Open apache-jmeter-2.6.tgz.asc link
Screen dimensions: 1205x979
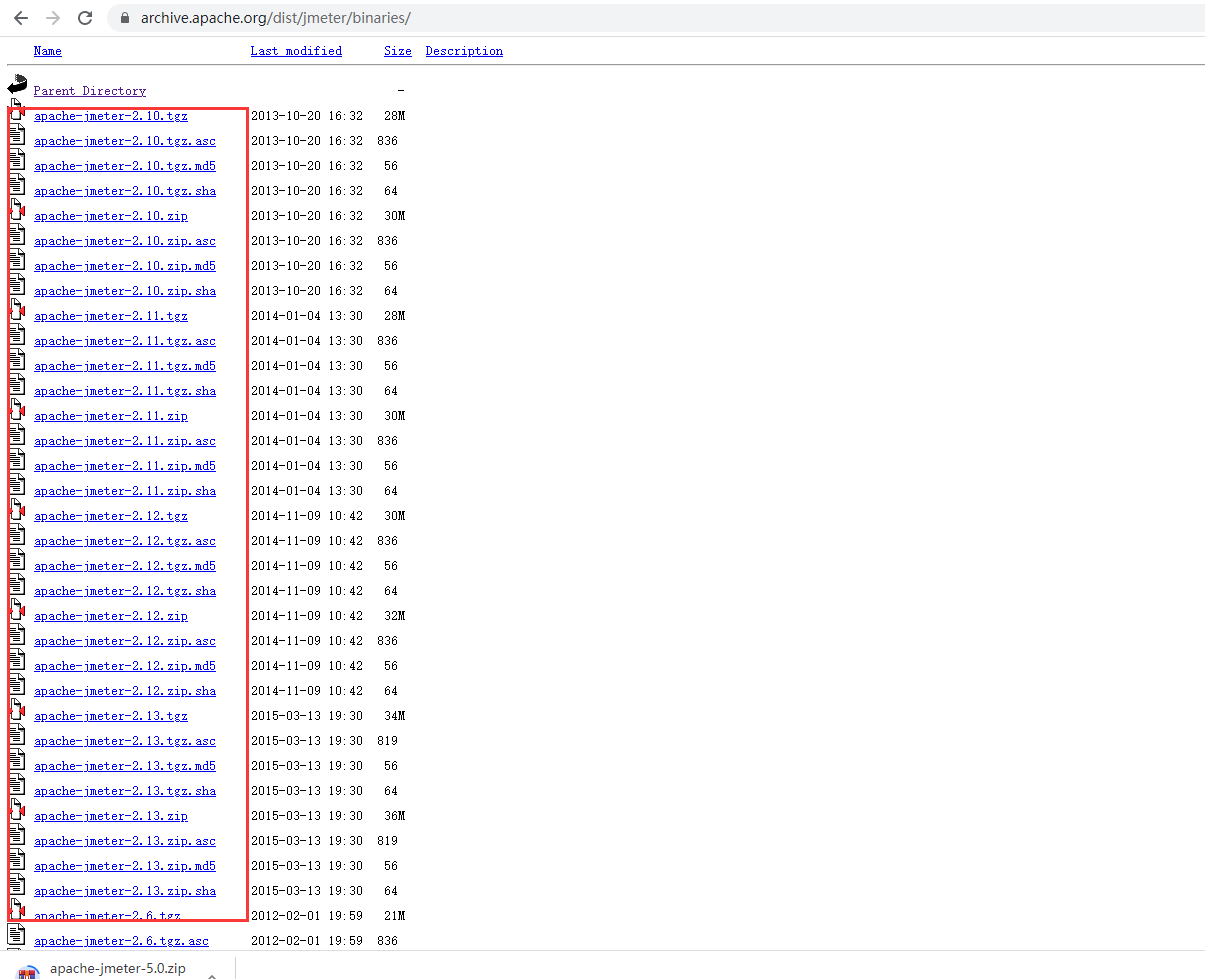(x=121, y=941)
